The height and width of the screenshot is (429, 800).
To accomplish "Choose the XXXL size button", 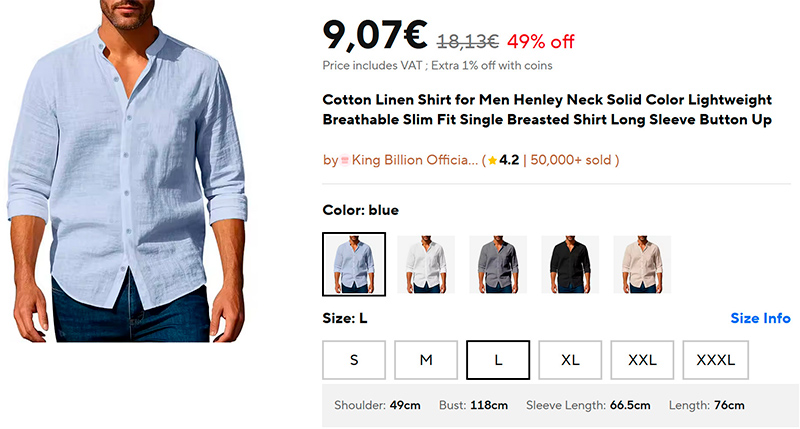I will (715, 360).
